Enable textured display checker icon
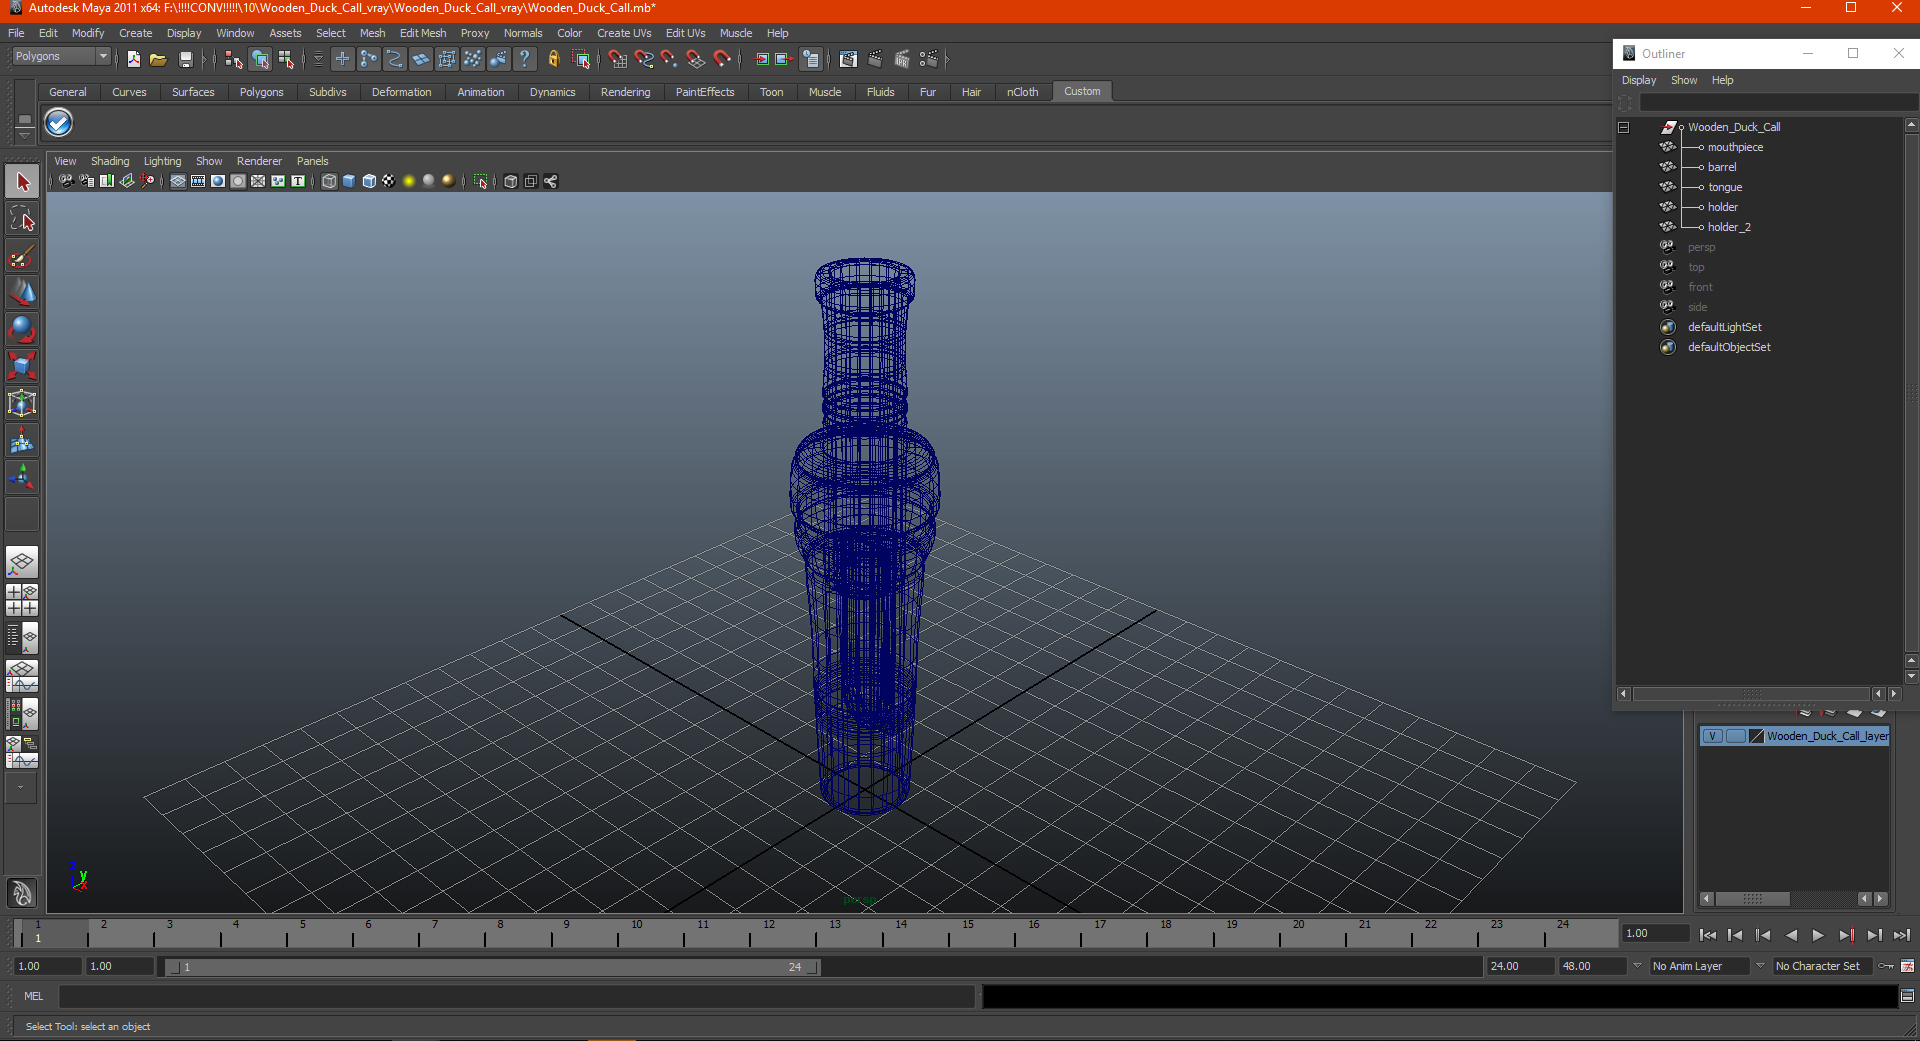The width and height of the screenshot is (1920, 1041). [389, 181]
